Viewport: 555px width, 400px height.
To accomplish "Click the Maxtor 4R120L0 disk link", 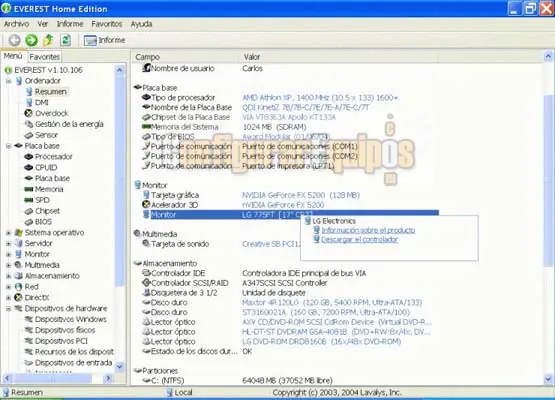I will point(332,303).
